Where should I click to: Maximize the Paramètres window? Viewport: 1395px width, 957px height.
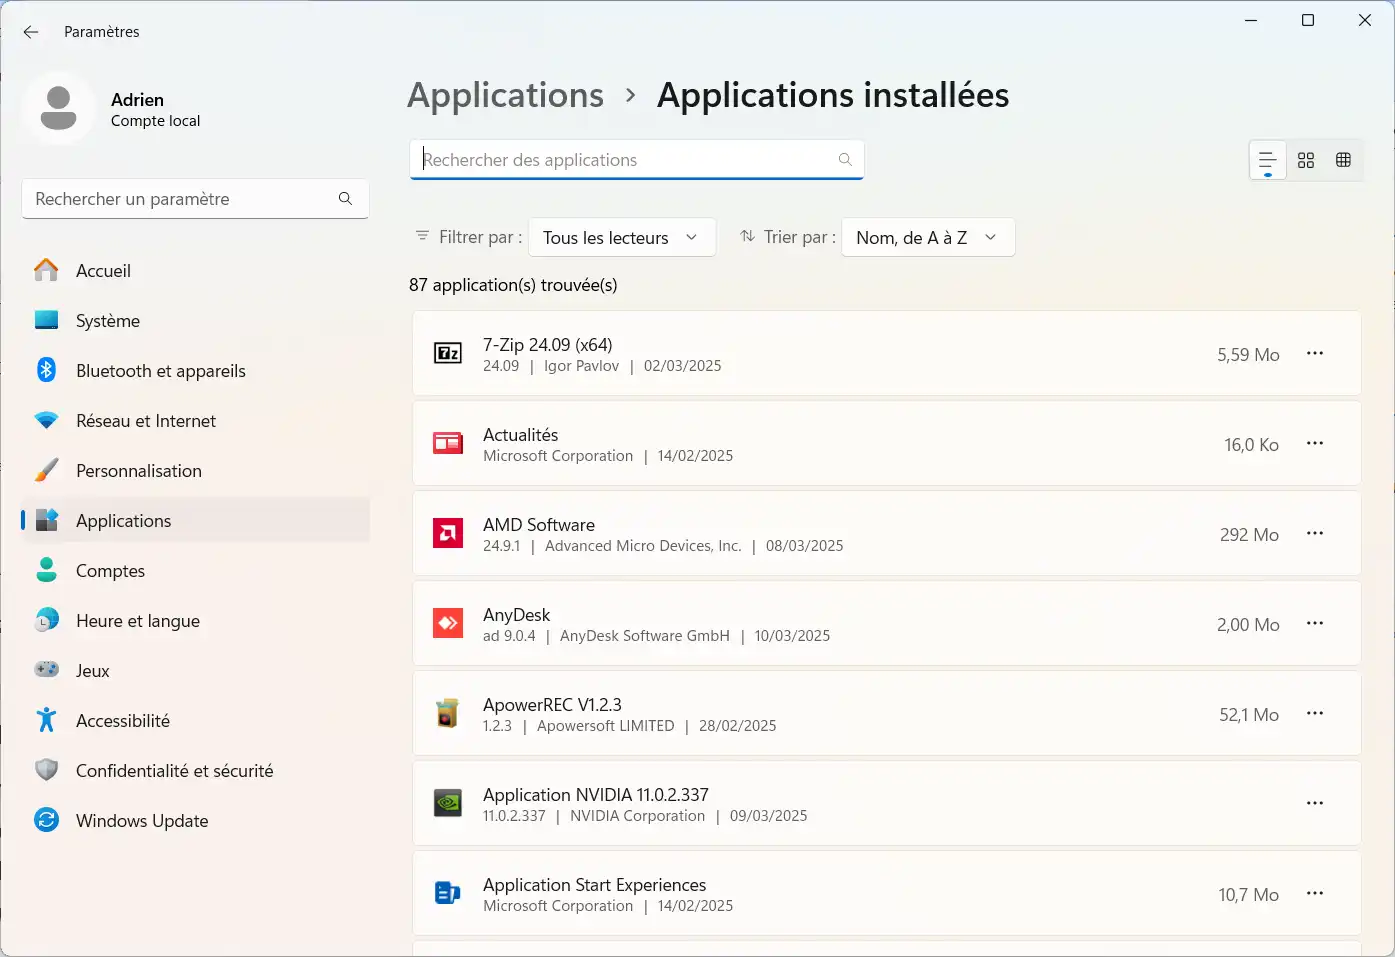pyautogui.click(x=1308, y=20)
